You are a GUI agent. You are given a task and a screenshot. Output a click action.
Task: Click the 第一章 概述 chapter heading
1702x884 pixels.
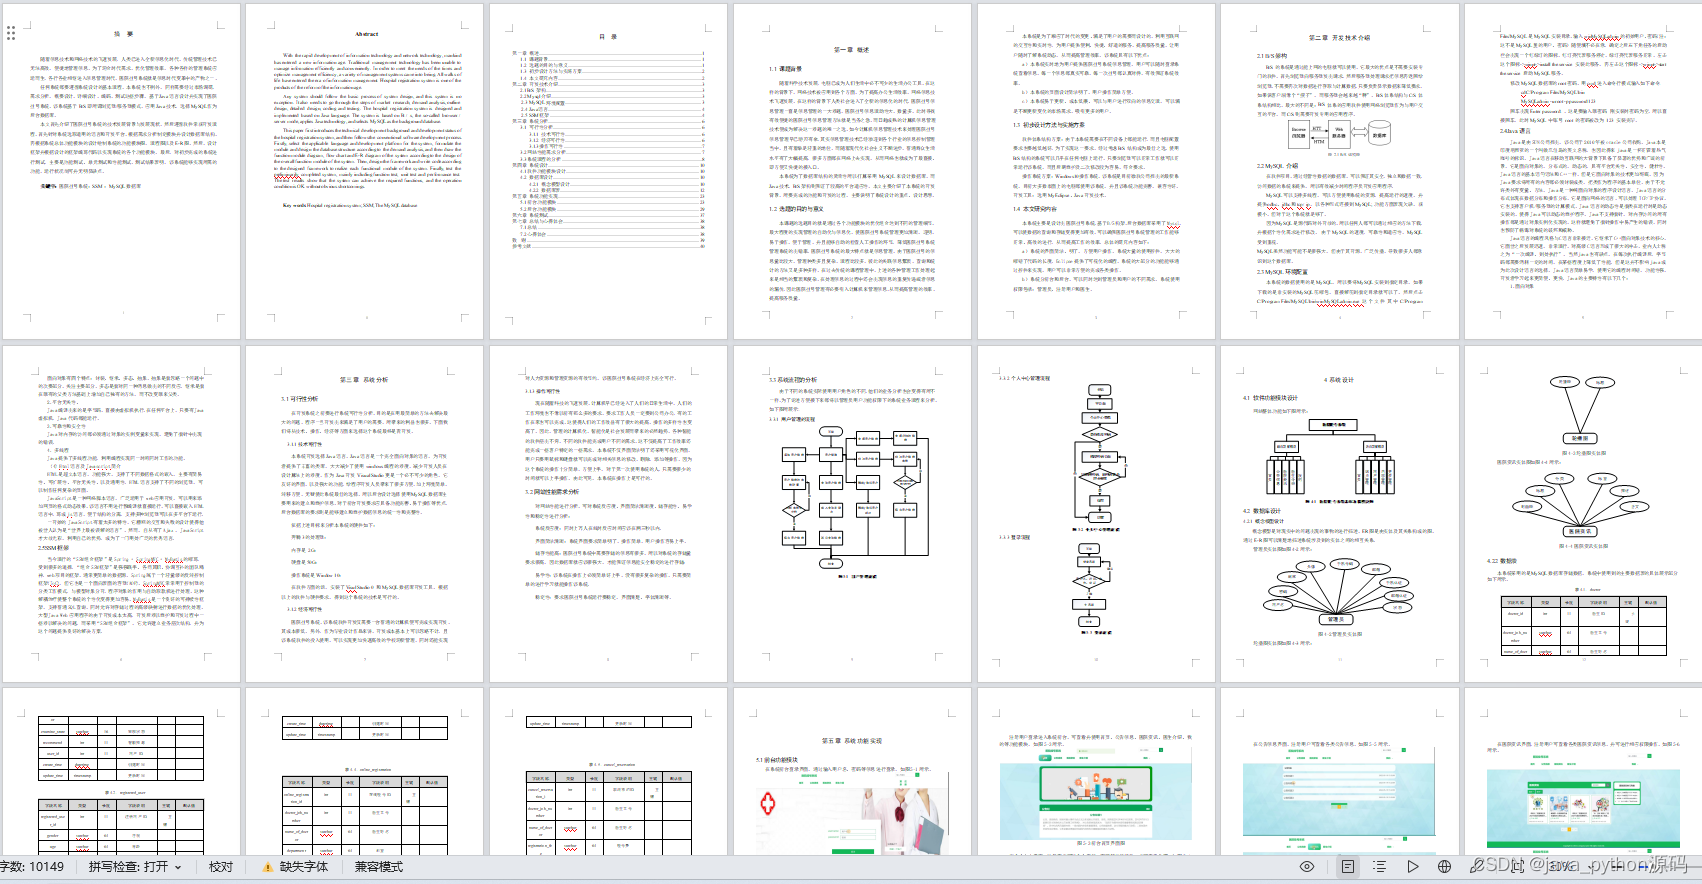[x=852, y=49]
